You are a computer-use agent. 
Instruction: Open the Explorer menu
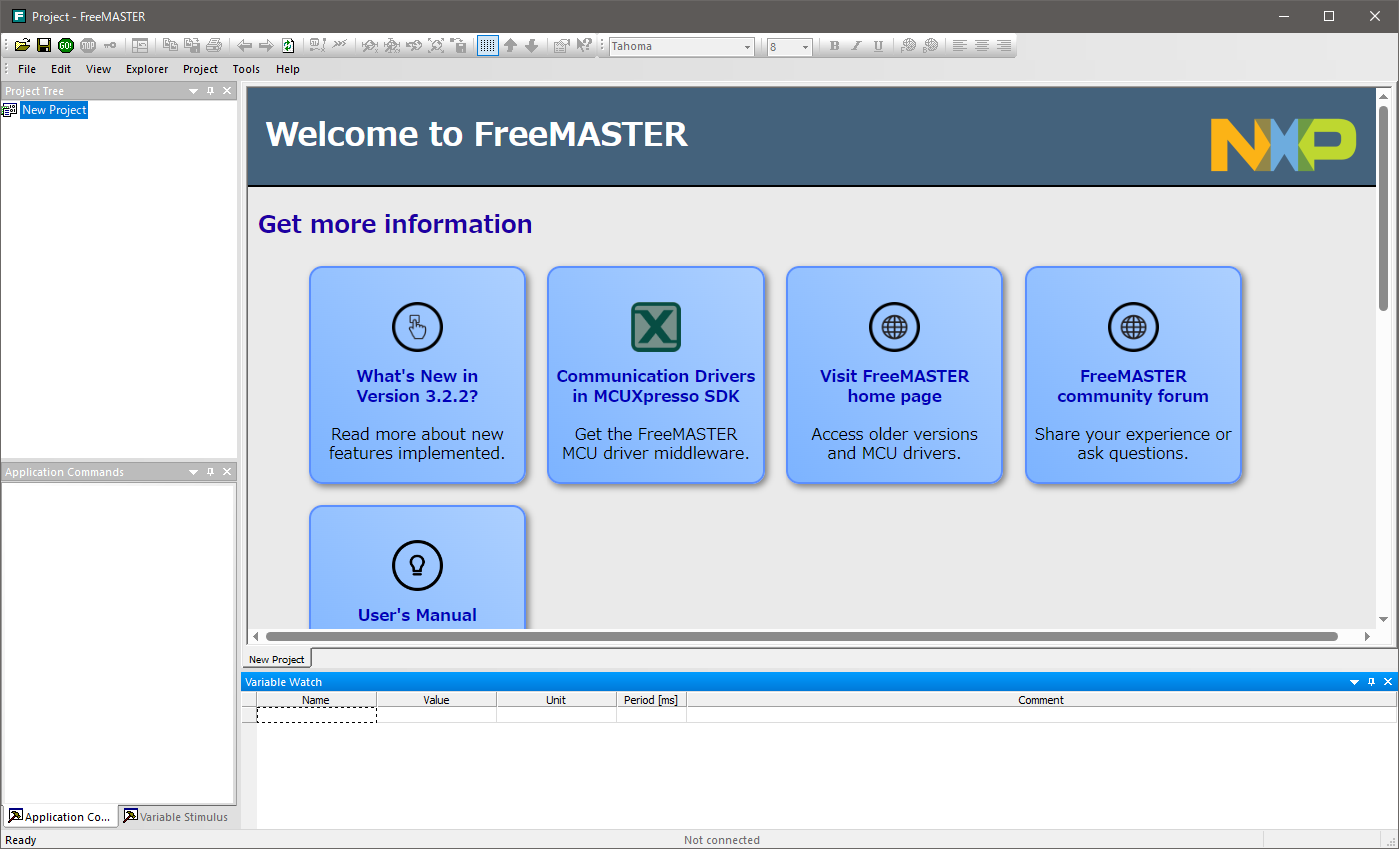coord(147,69)
